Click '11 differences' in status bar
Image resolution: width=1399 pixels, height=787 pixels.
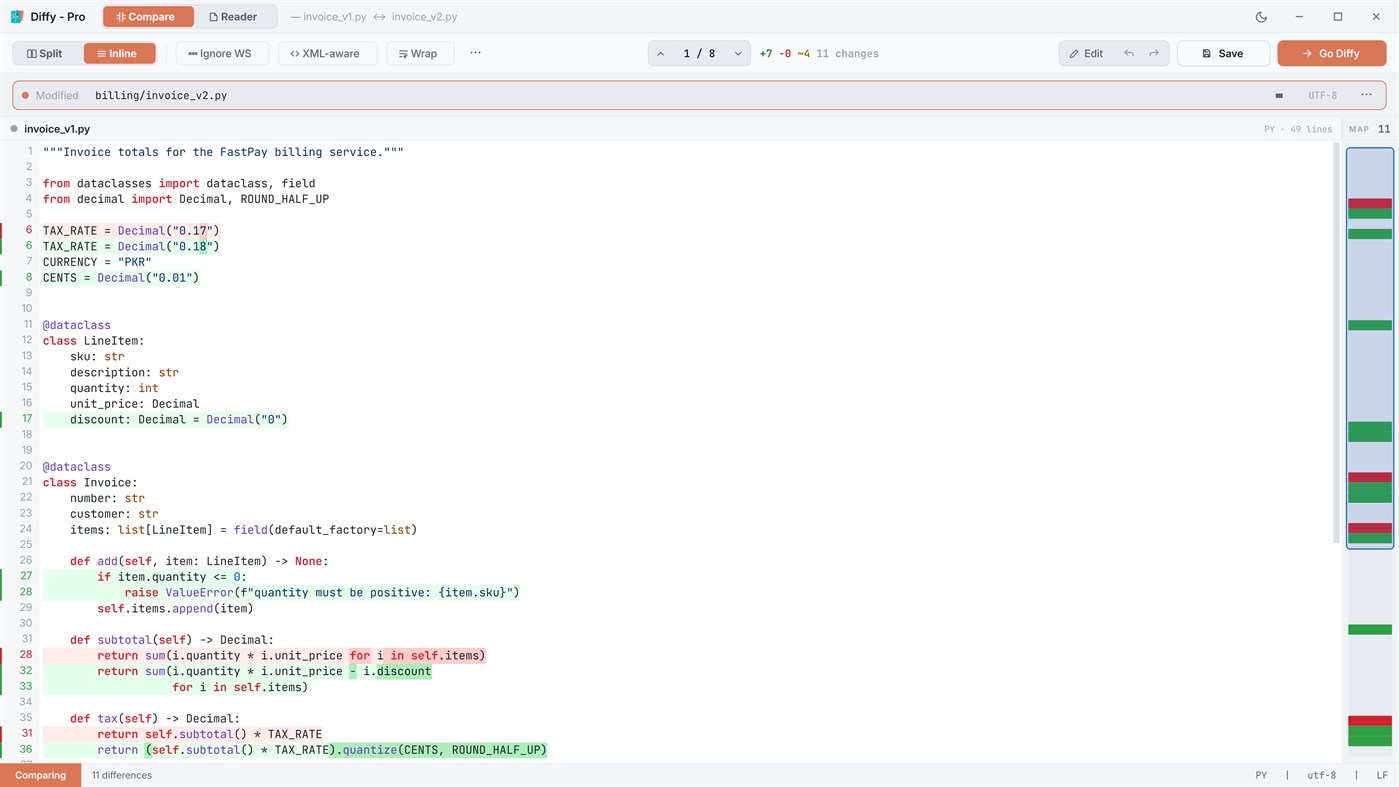coord(122,775)
